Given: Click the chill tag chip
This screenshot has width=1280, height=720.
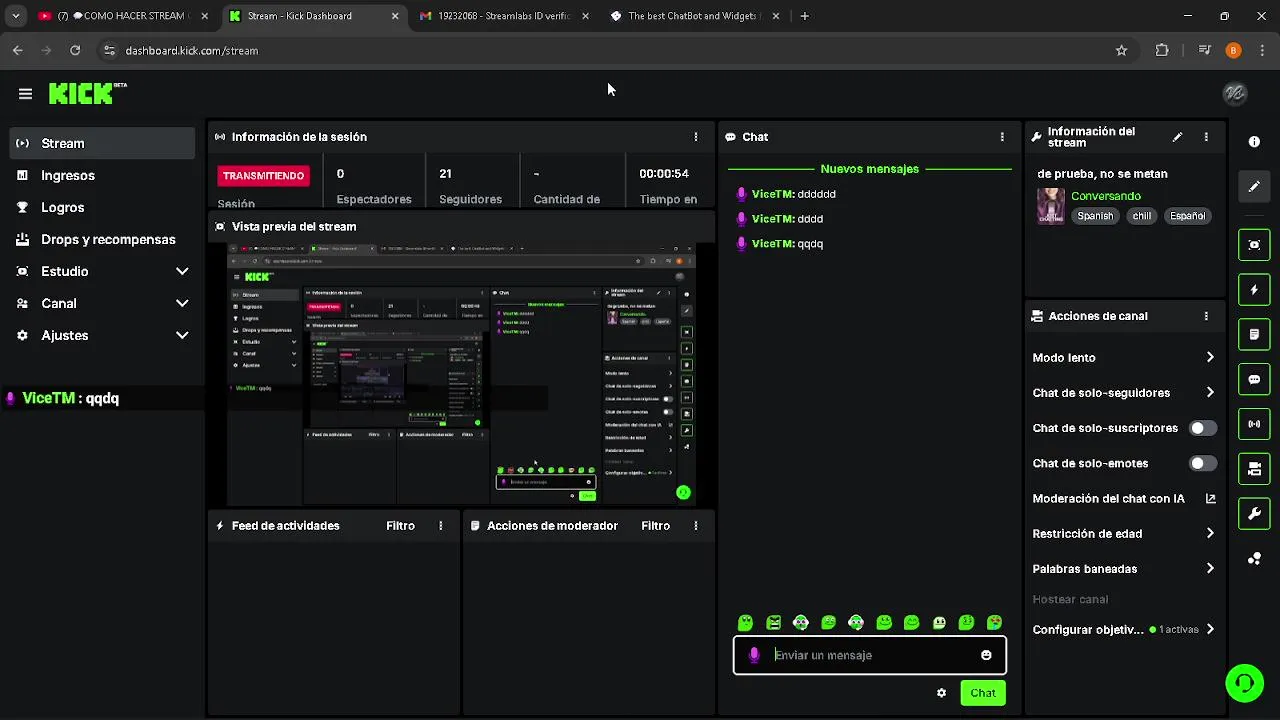Looking at the screenshot, I should (1142, 216).
